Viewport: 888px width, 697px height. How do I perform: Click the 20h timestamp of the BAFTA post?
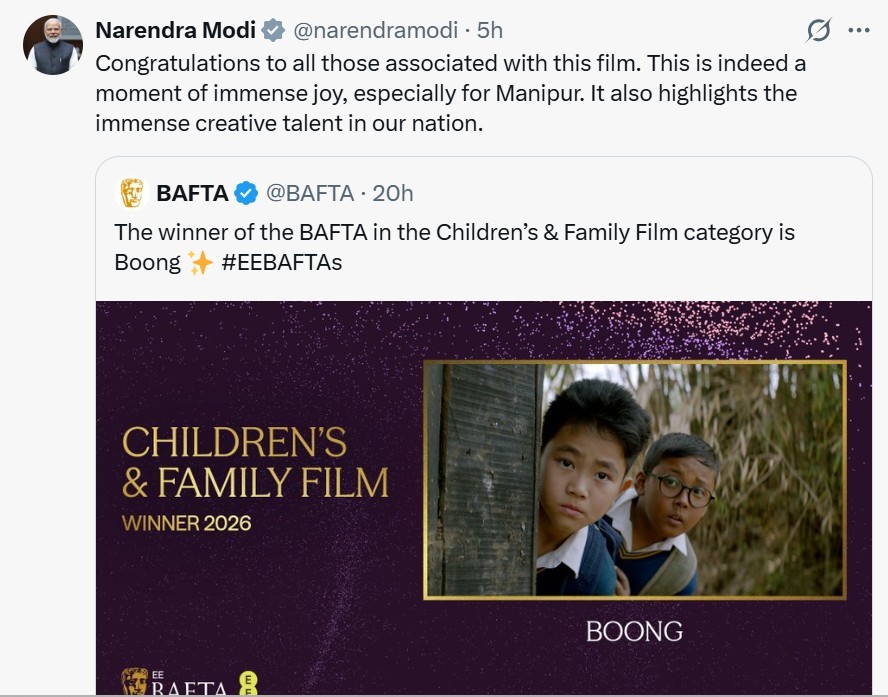(393, 192)
